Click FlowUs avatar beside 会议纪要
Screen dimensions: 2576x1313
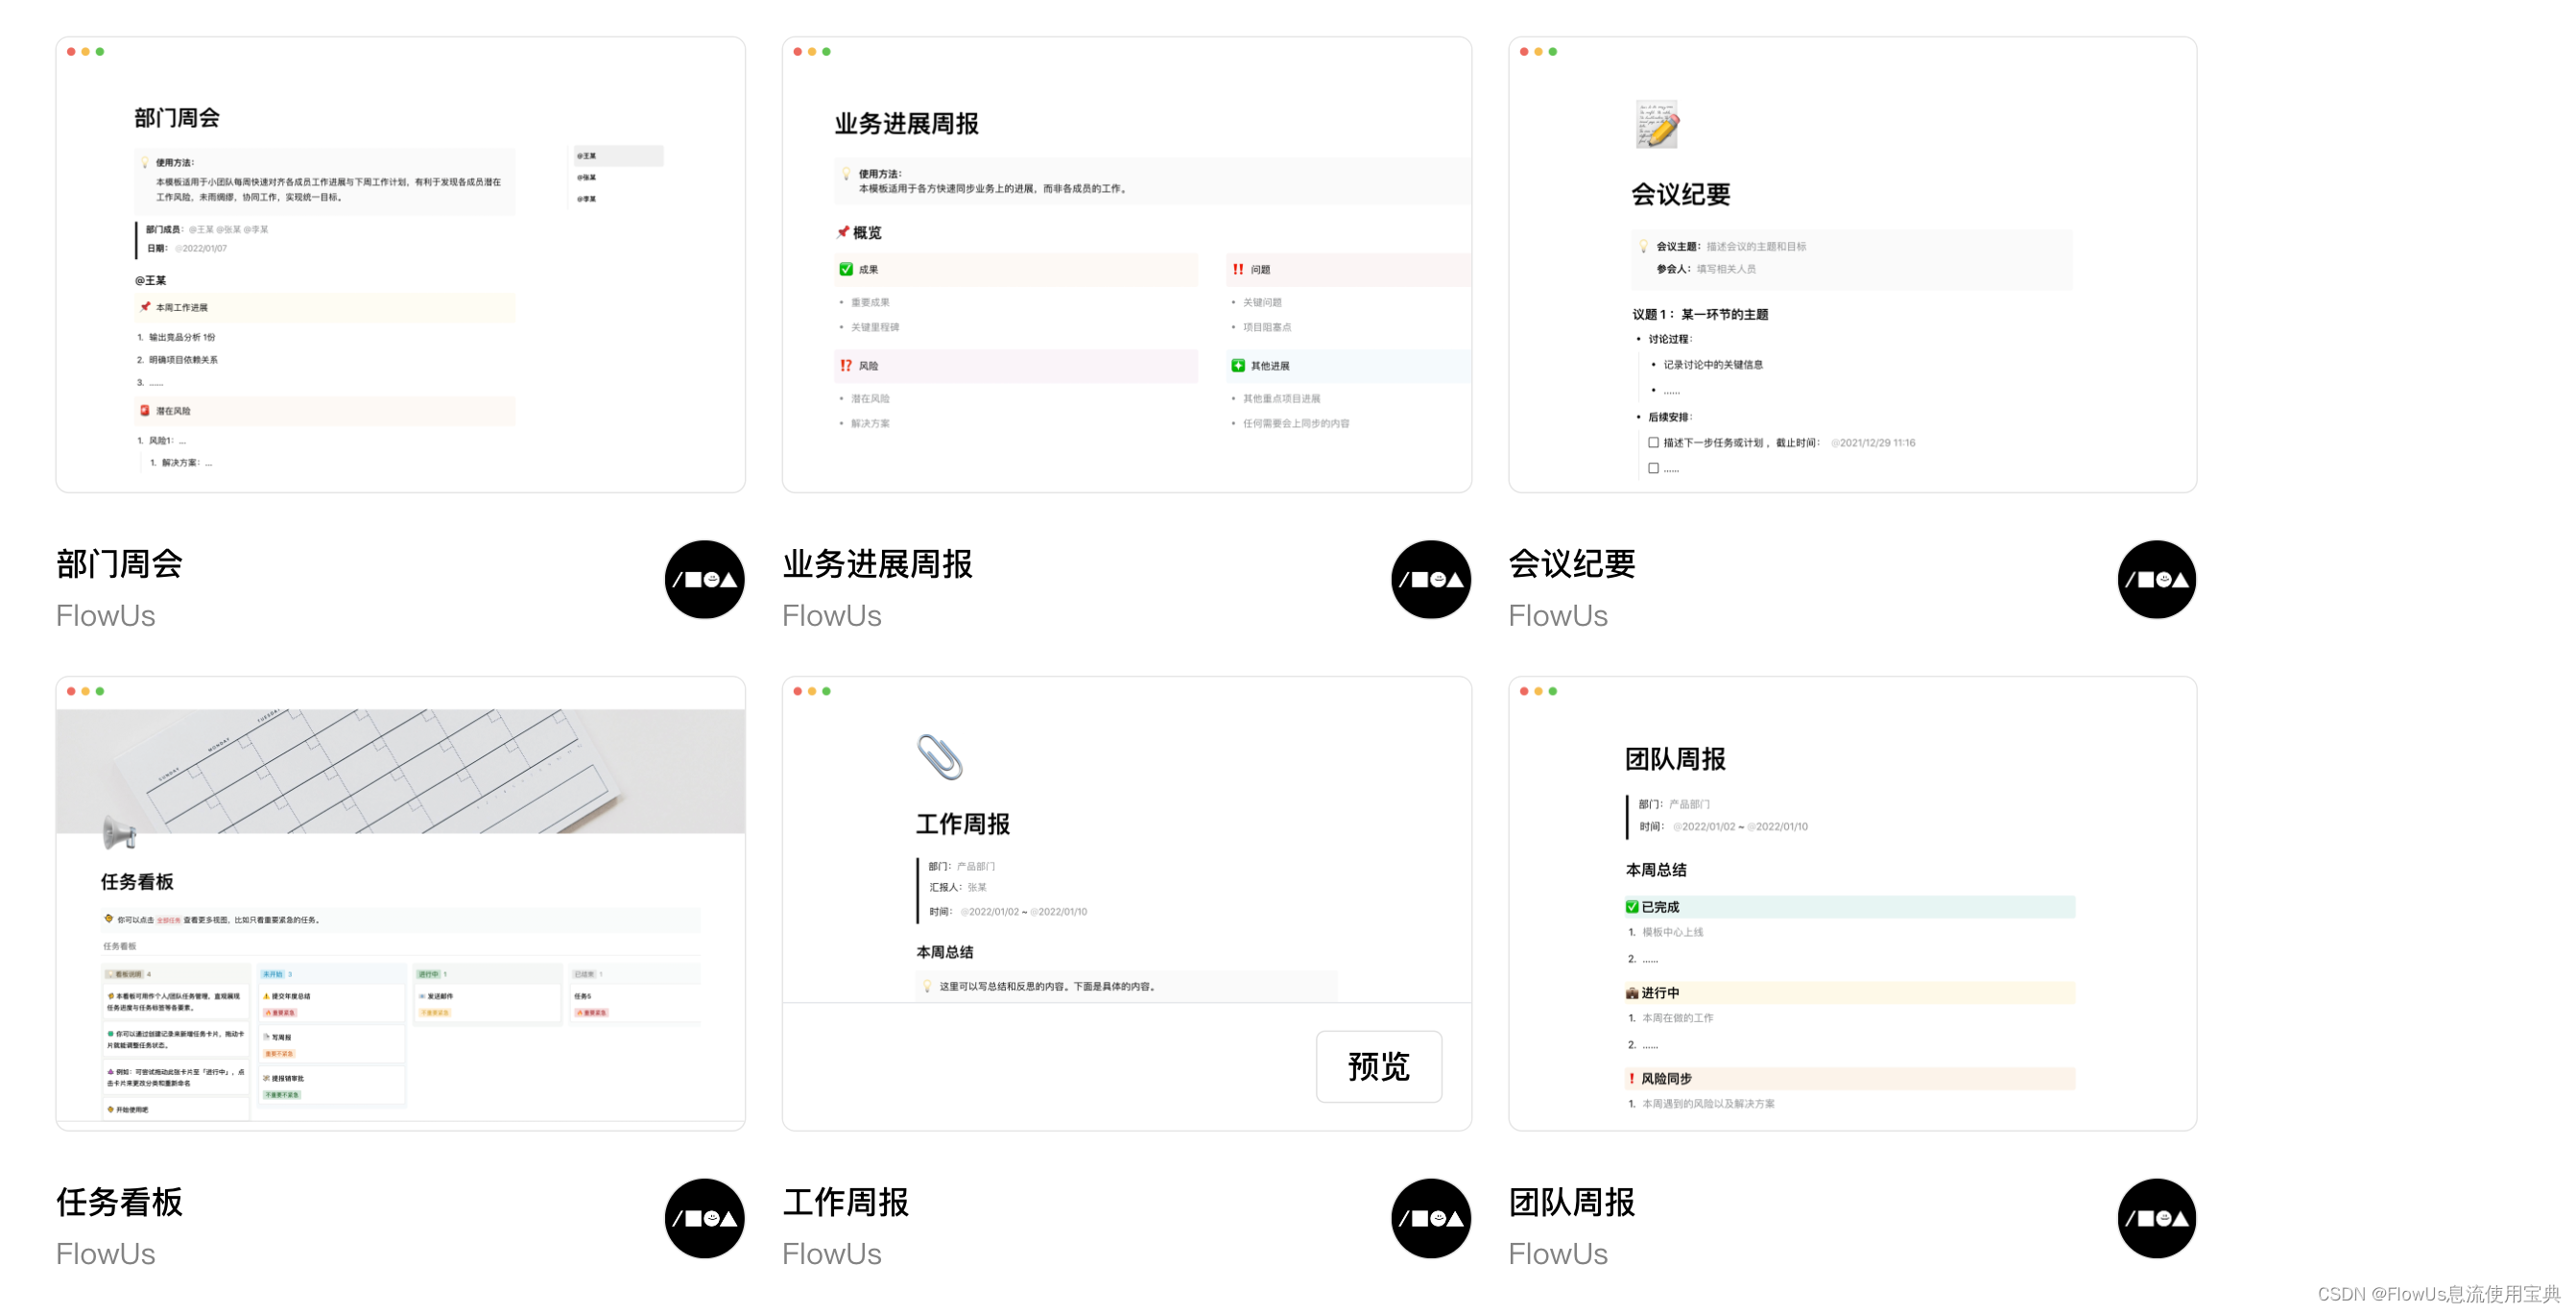pos(2156,579)
